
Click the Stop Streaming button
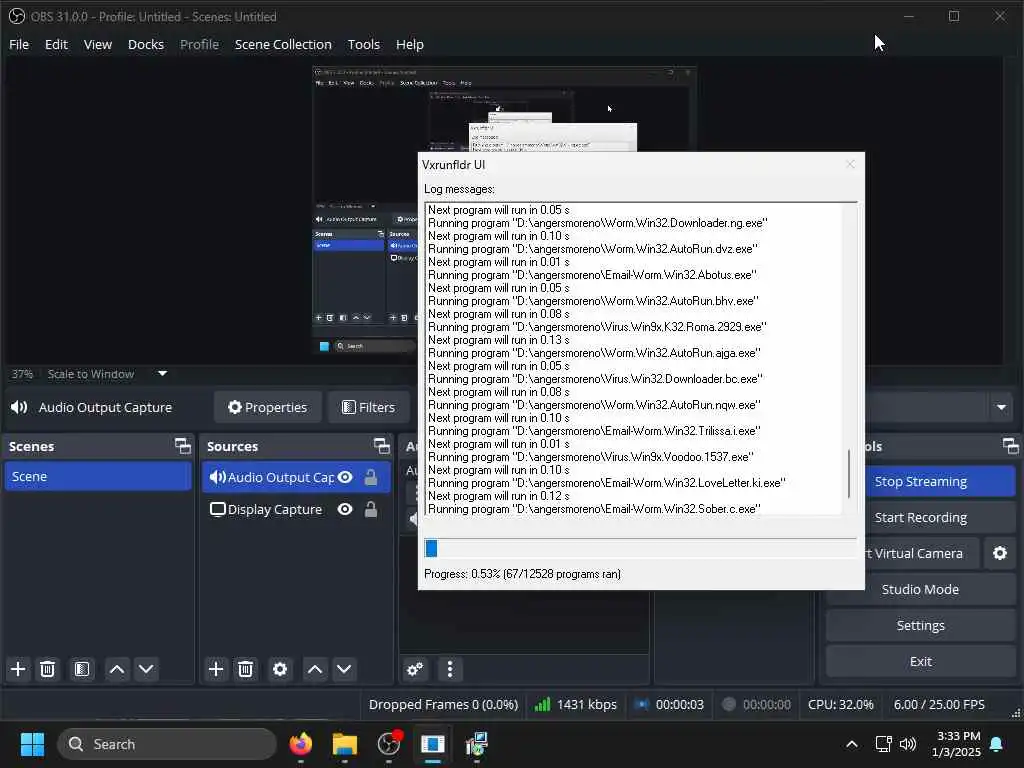click(940, 481)
